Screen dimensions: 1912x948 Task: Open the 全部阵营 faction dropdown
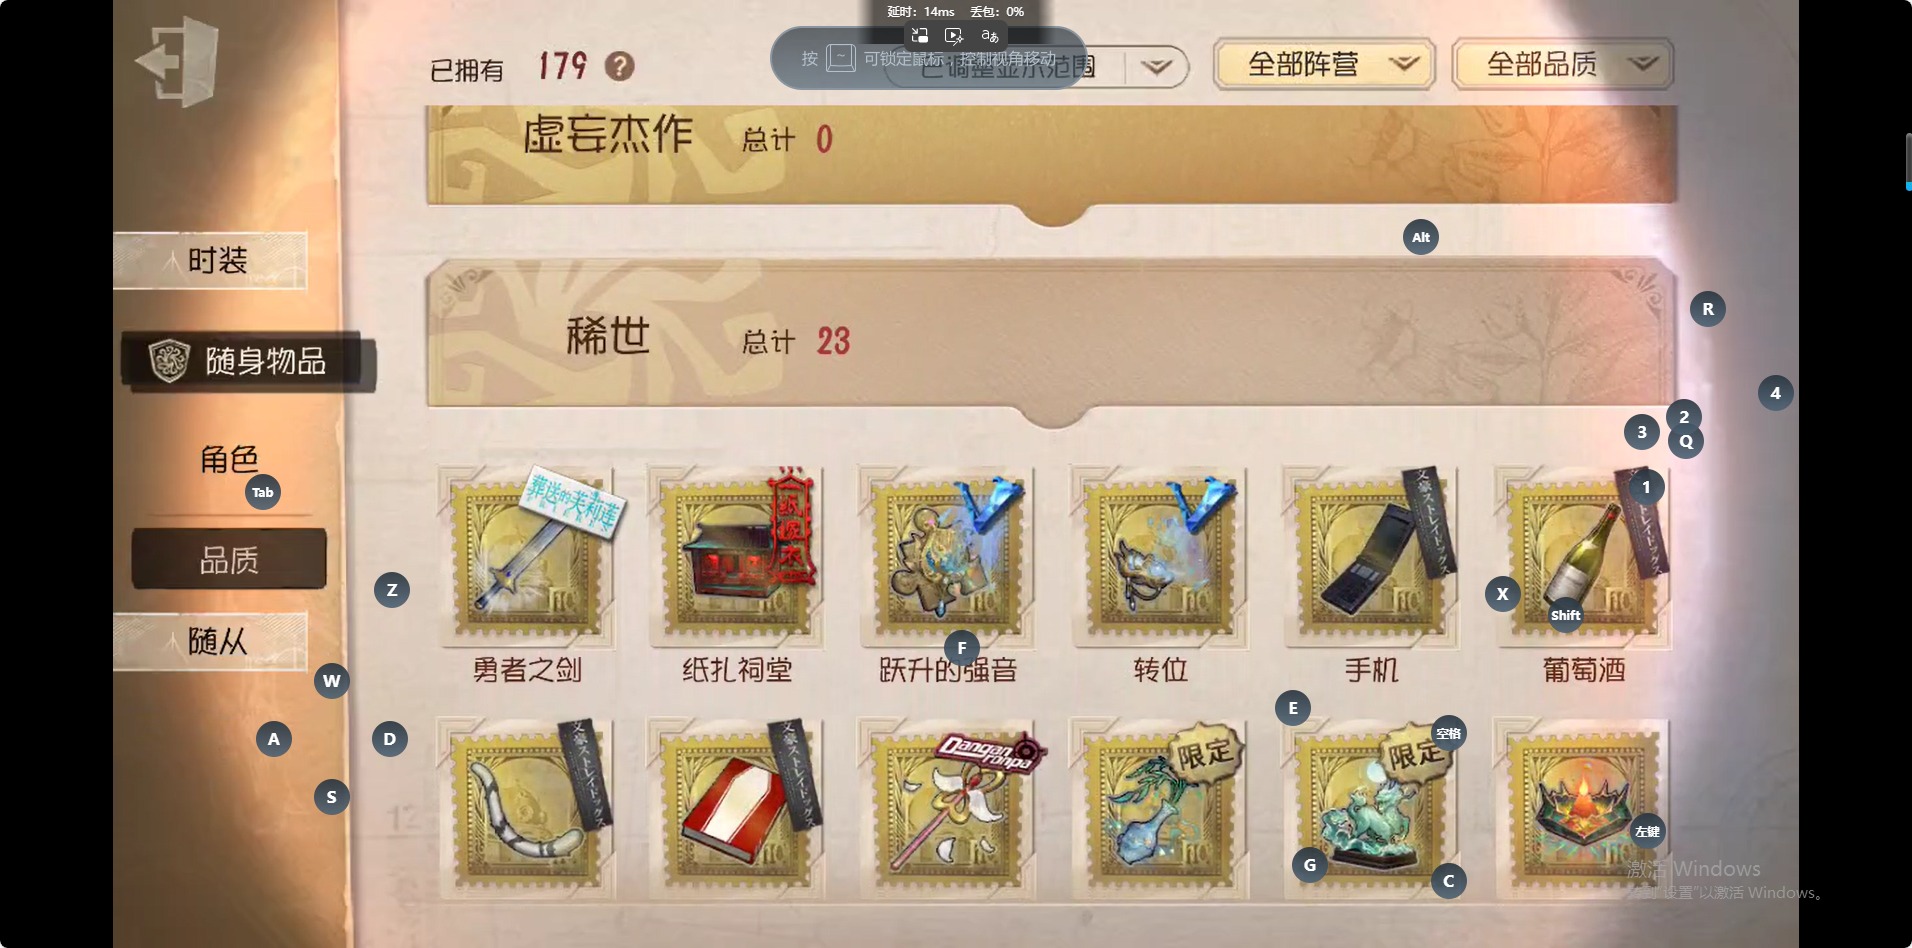[x=1325, y=65]
